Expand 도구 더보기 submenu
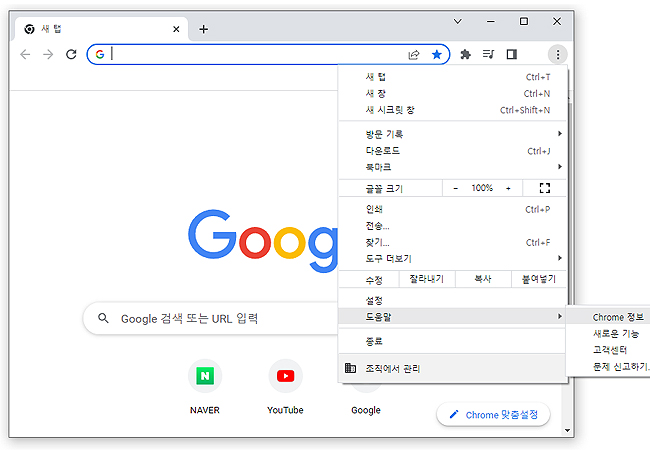 [x=453, y=259]
